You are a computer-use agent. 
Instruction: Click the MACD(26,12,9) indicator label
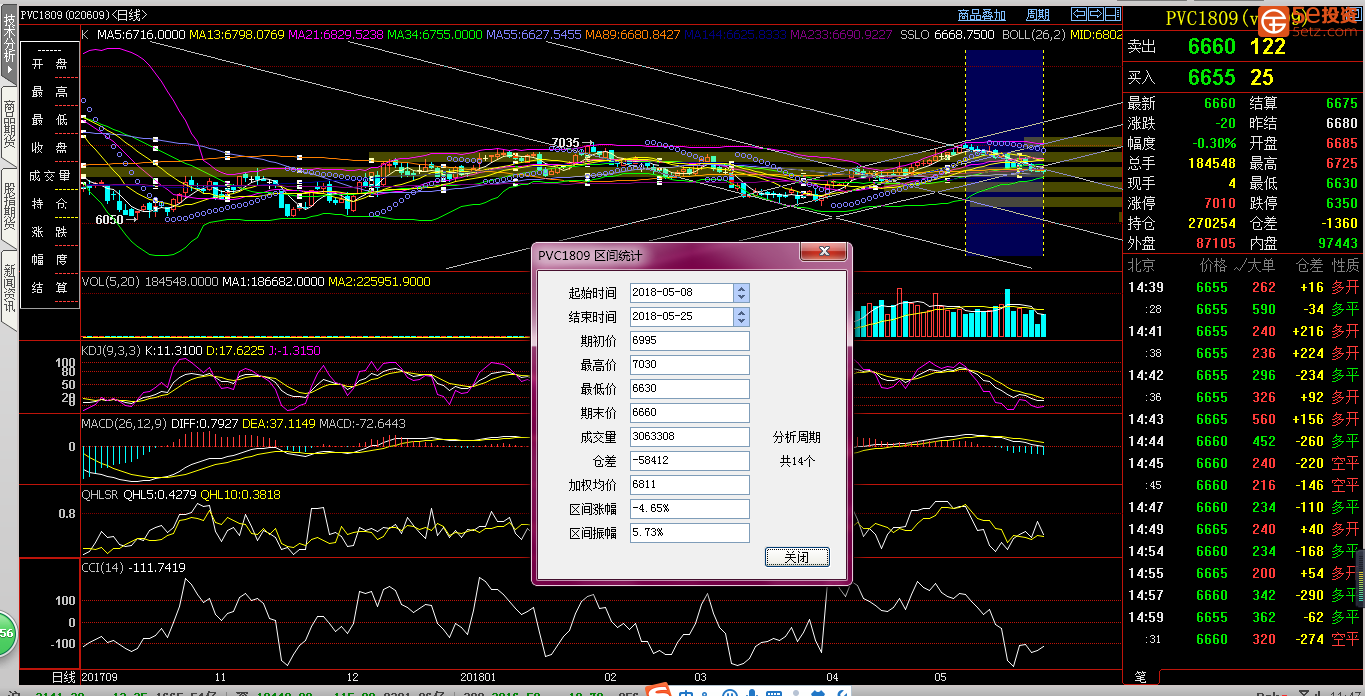[x=124, y=424]
